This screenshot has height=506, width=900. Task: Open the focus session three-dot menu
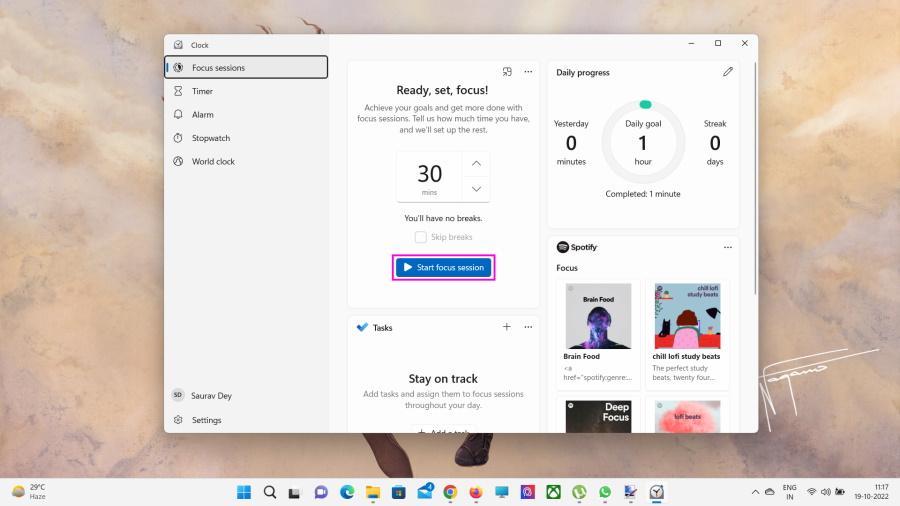coord(528,72)
